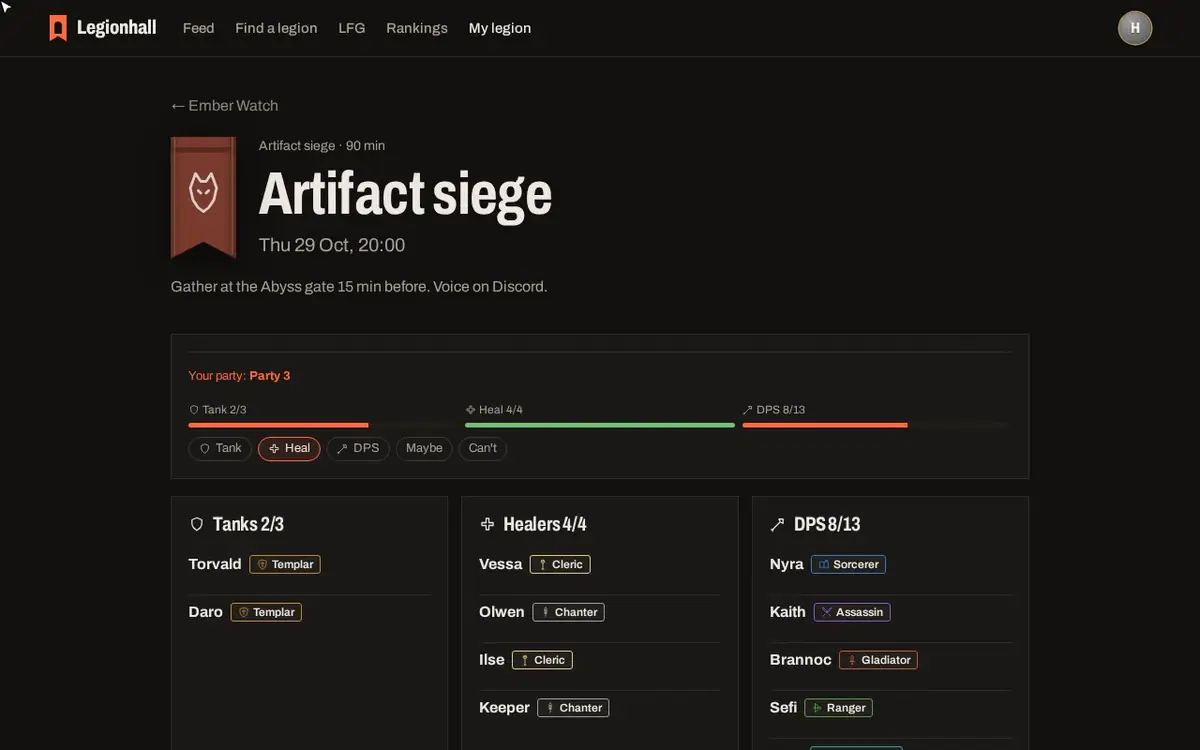This screenshot has height=750, width=1200.
Task: Click the Cleric badge next to Vessa
Action: pyautogui.click(x=560, y=564)
